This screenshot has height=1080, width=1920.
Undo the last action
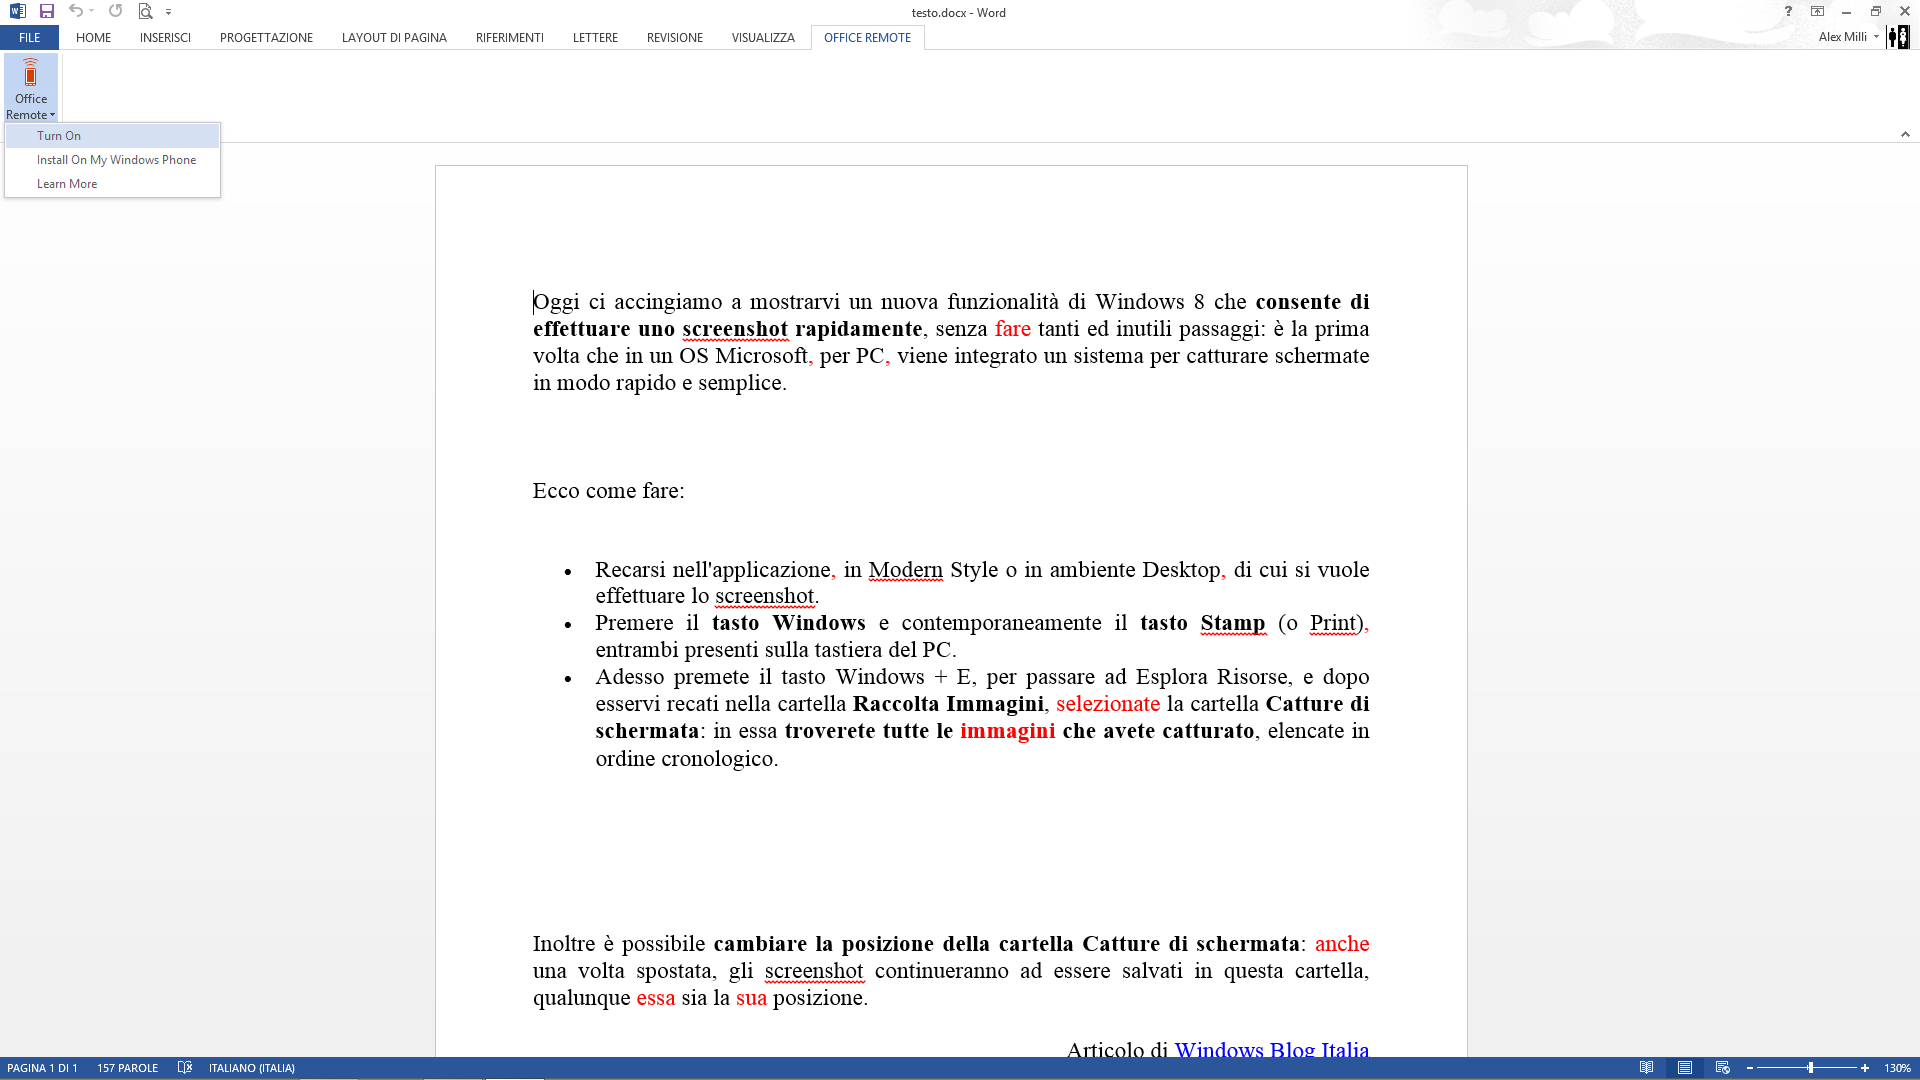(75, 11)
